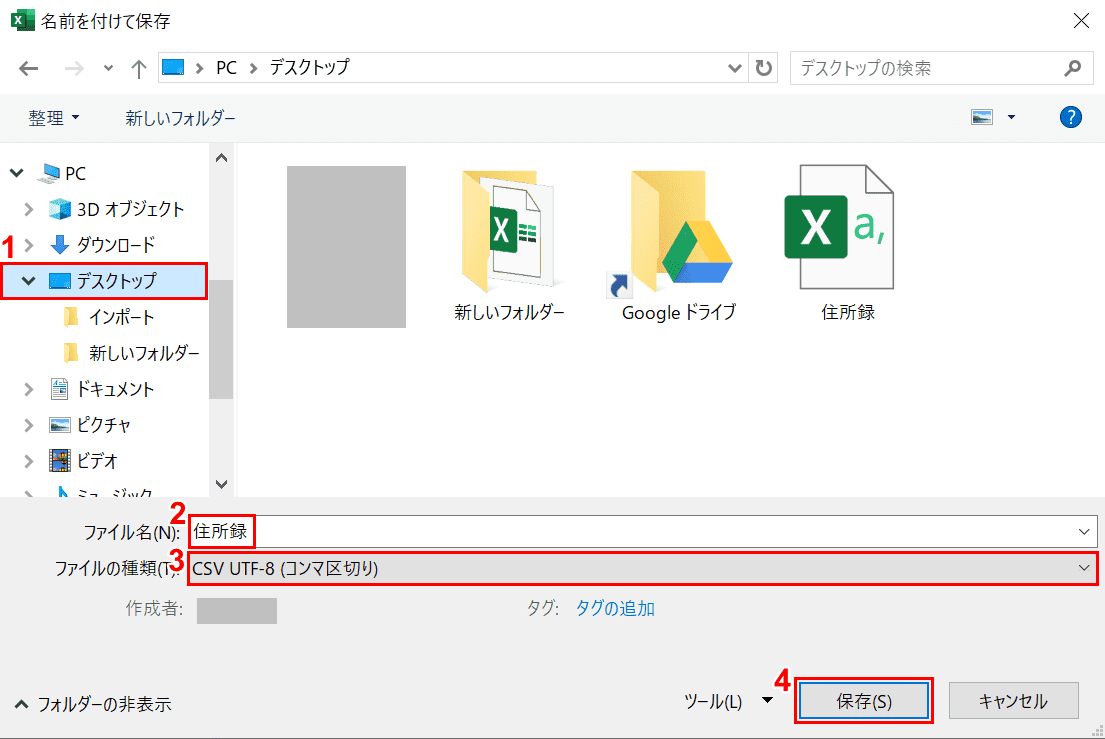Expand 3D オブジェクト node
This screenshot has width=1105, height=739.
point(28,209)
